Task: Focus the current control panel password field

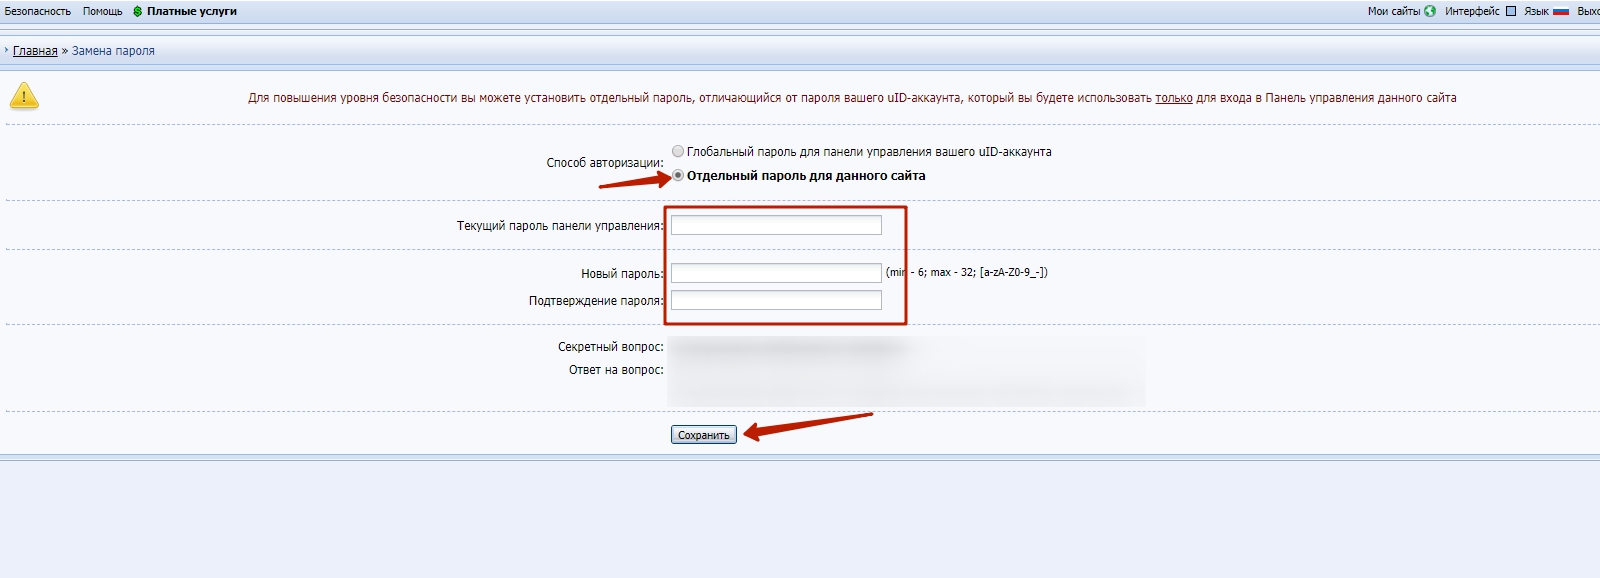Action: 776,225
